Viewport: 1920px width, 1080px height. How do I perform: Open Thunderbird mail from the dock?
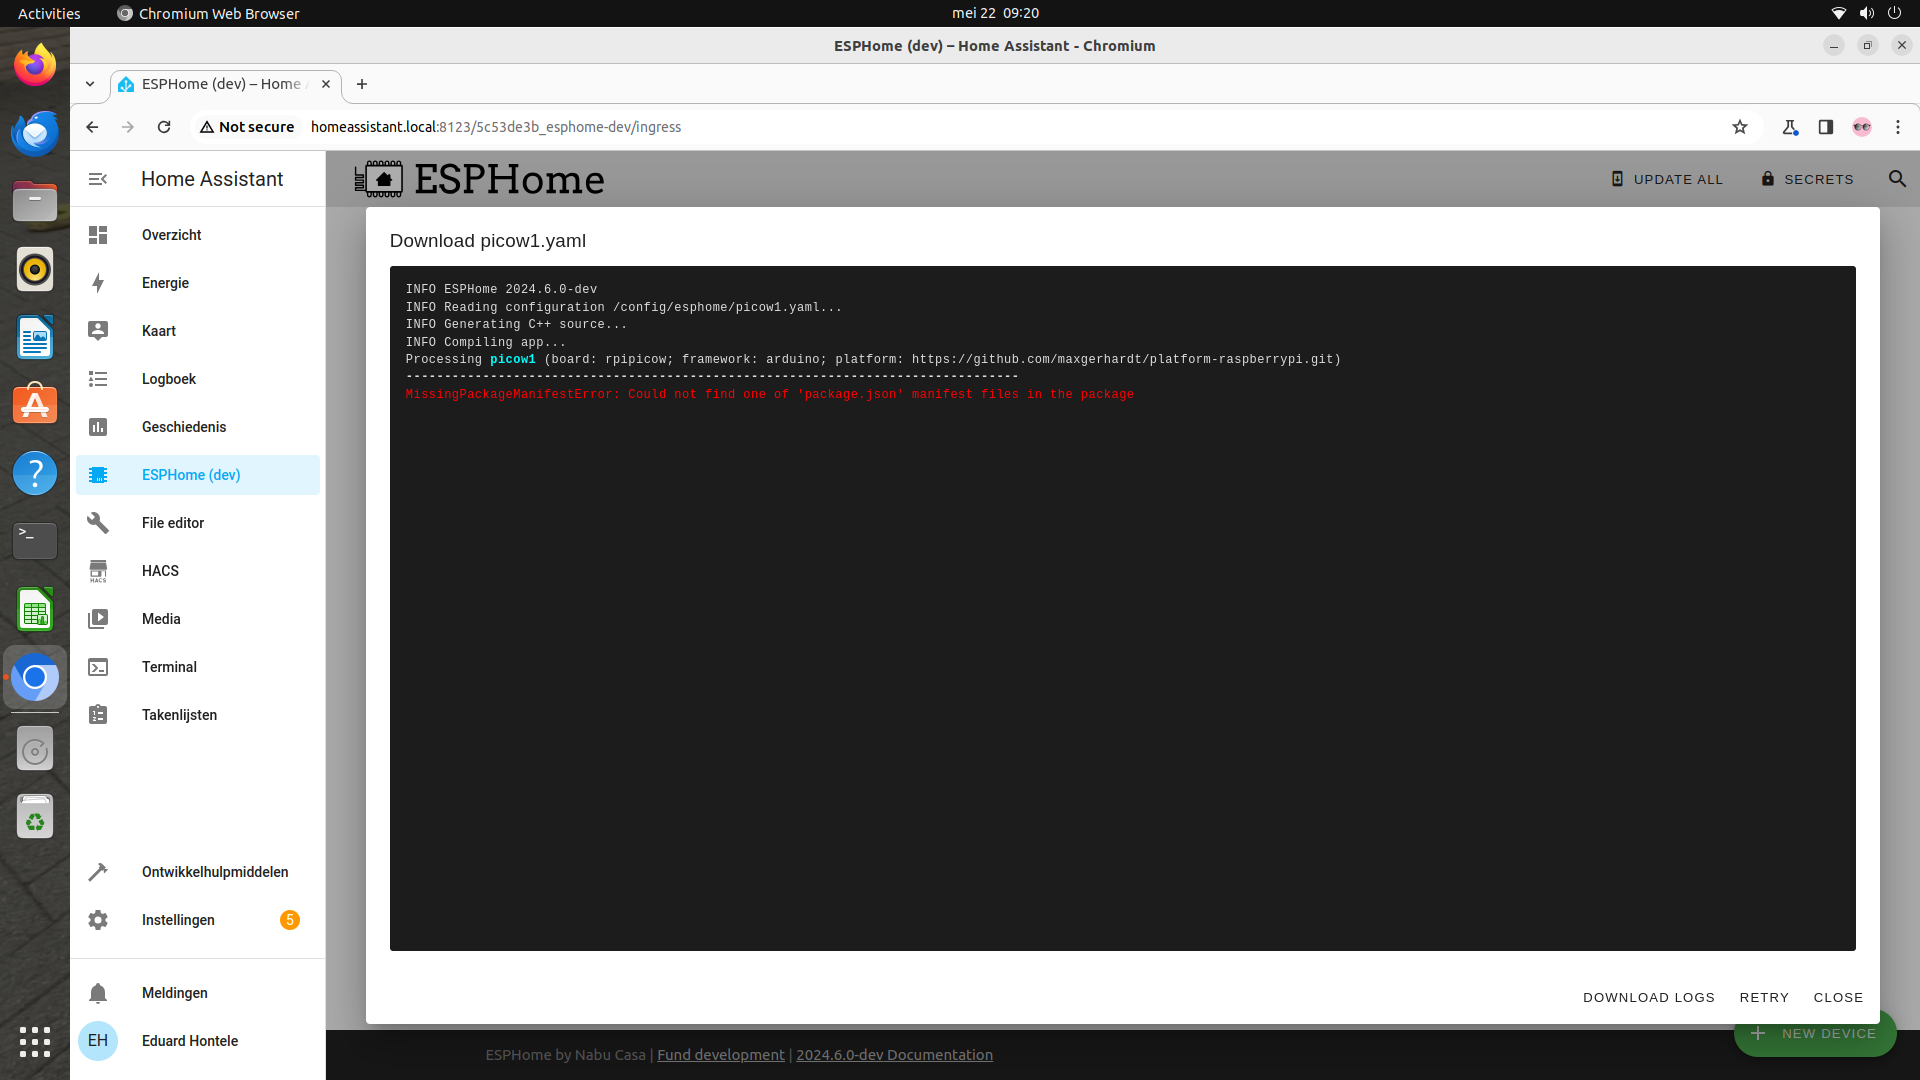coord(35,133)
